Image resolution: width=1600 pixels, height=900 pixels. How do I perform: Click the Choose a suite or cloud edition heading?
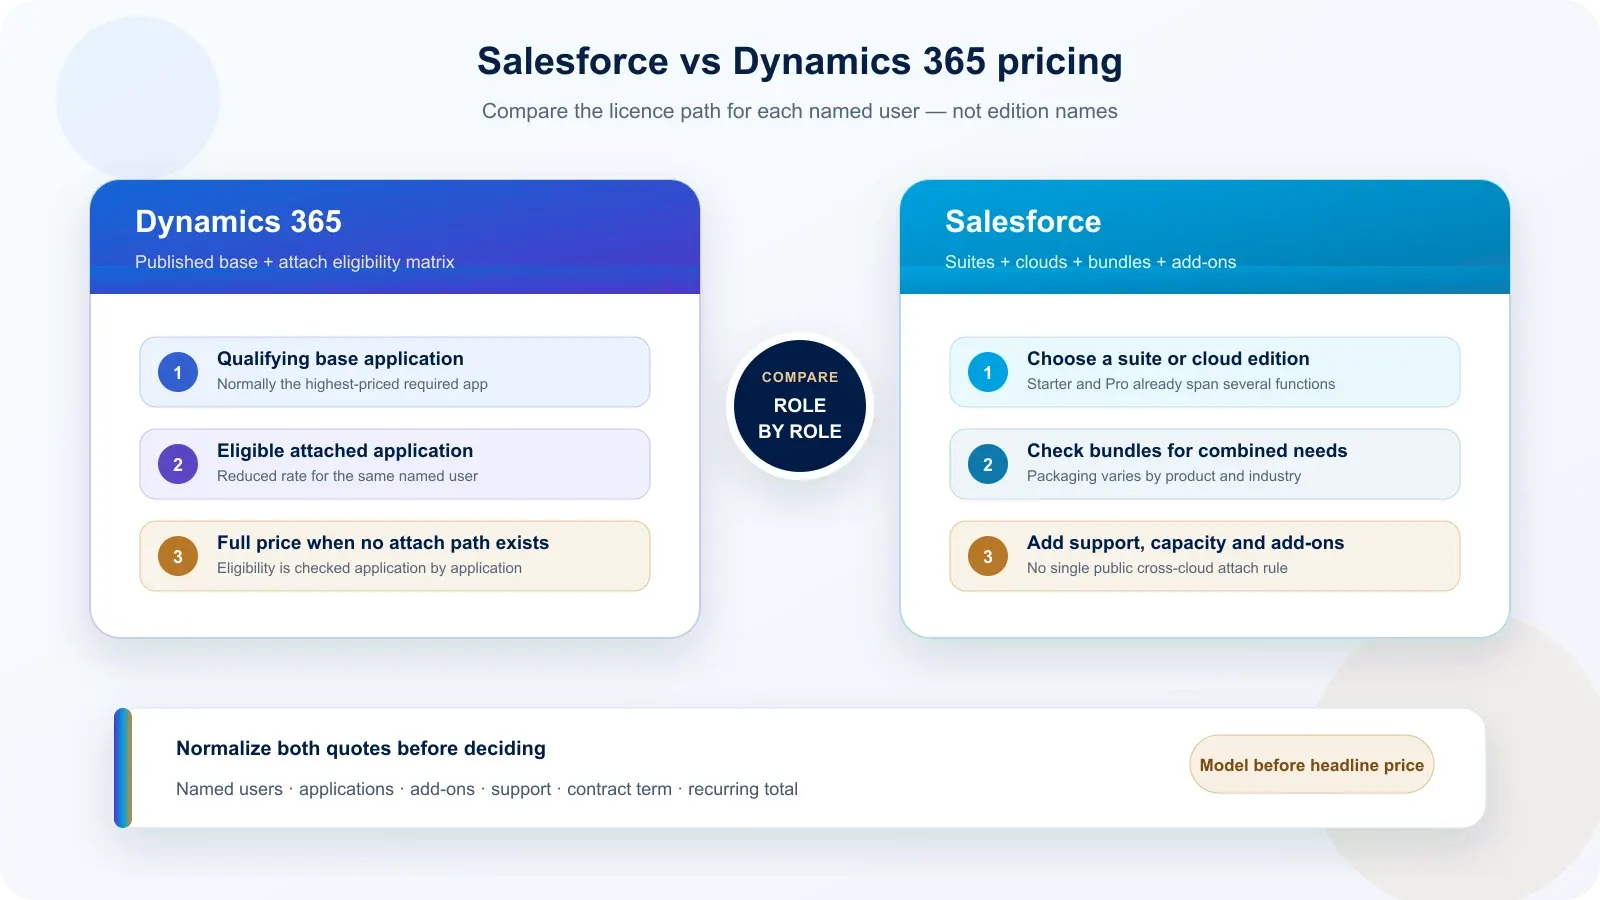click(1168, 359)
